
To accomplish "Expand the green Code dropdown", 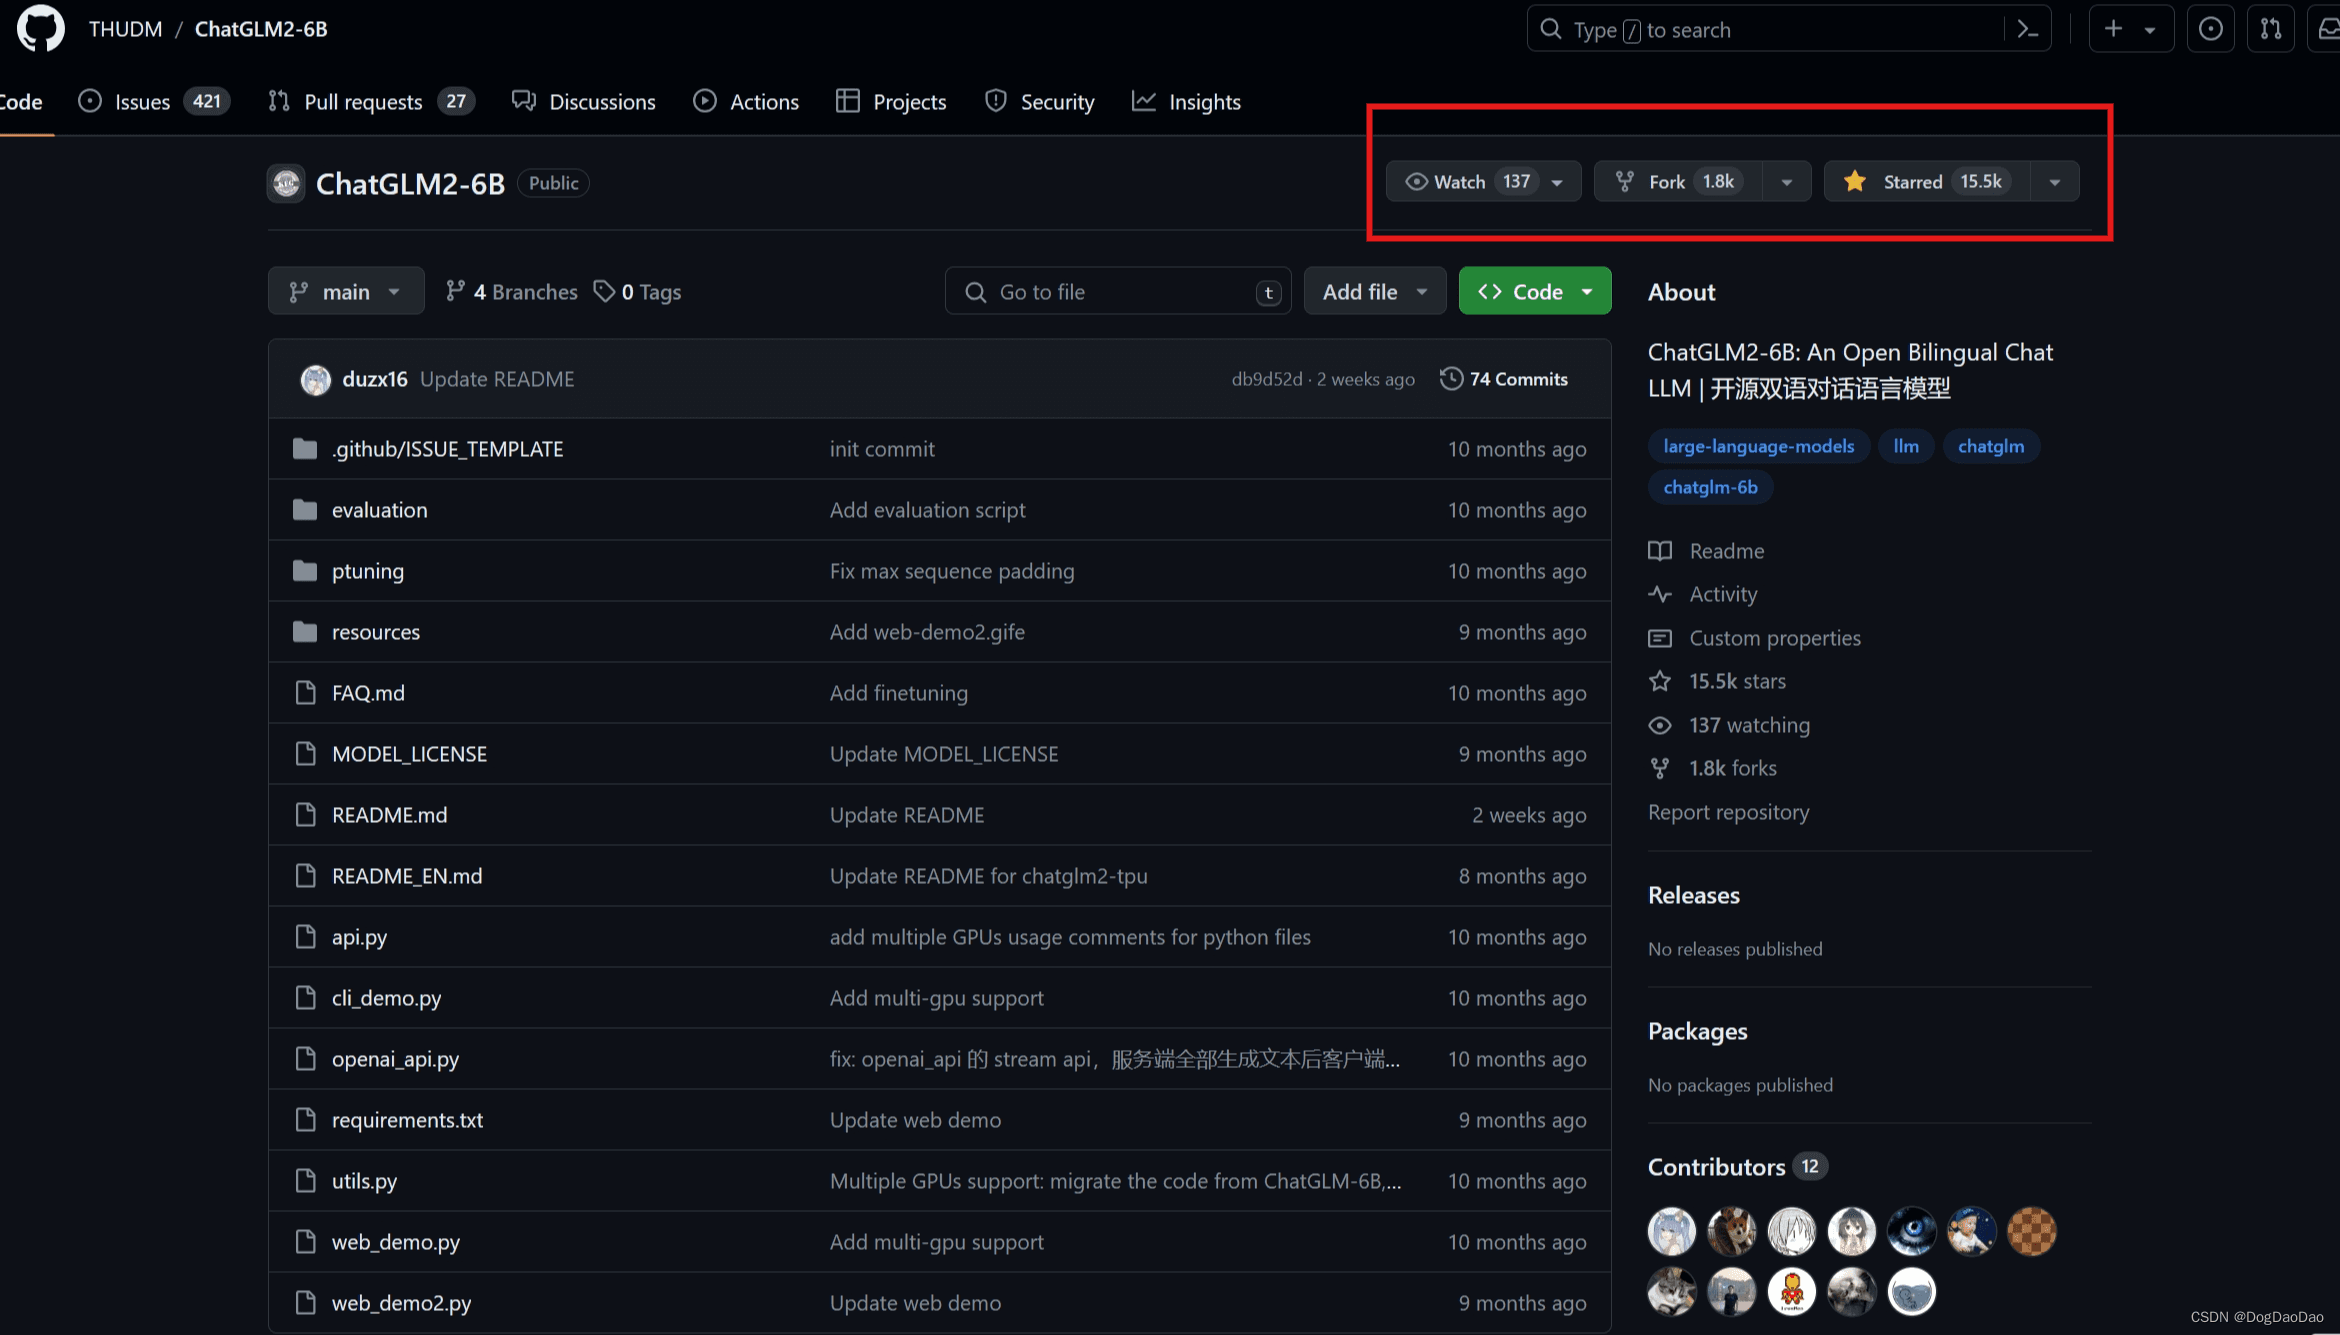I will tap(1535, 291).
